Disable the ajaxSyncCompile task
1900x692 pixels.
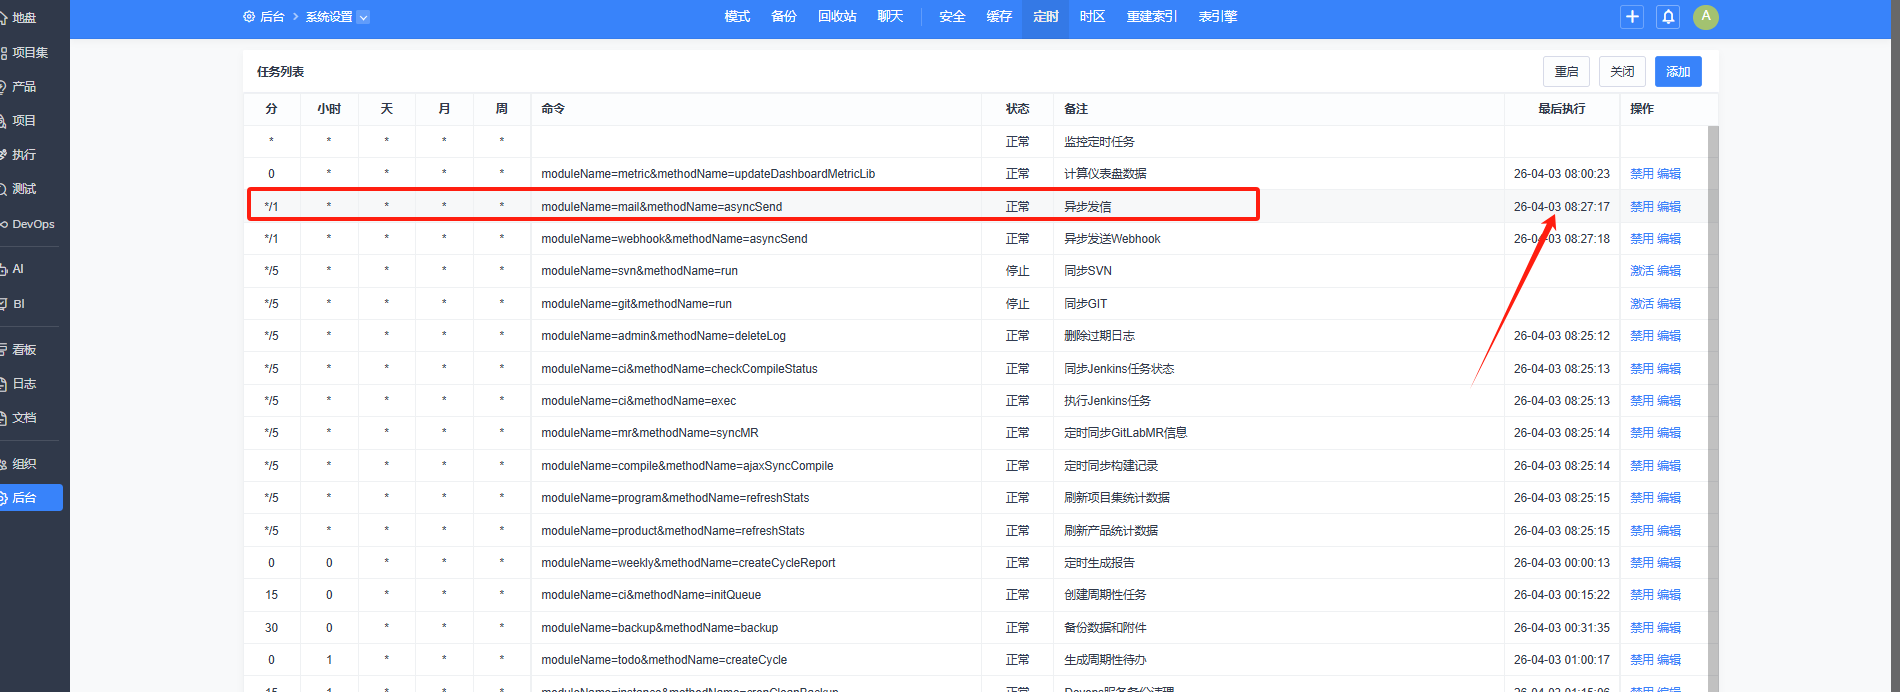click(x=1642, y=466)
